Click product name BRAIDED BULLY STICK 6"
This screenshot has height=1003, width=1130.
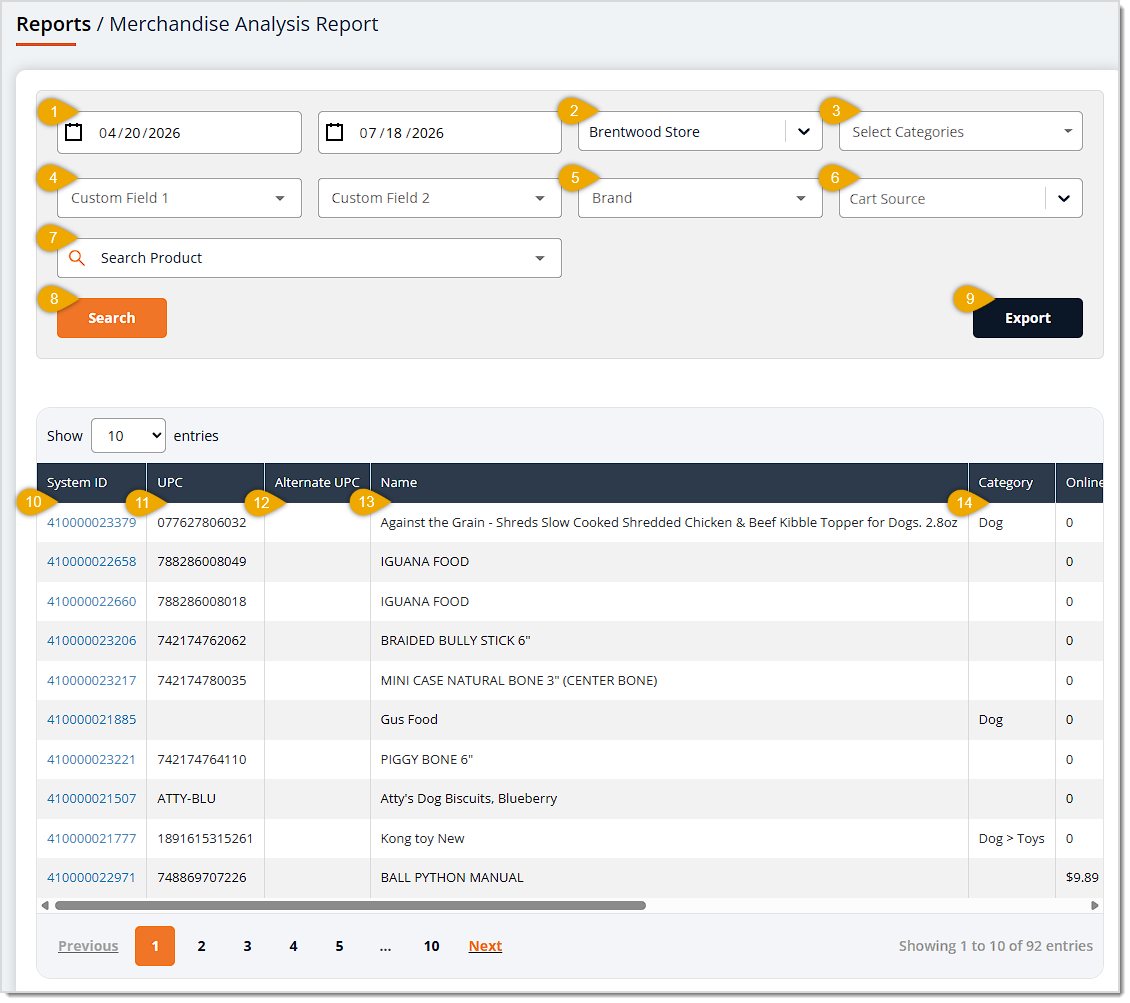point(455,641)
